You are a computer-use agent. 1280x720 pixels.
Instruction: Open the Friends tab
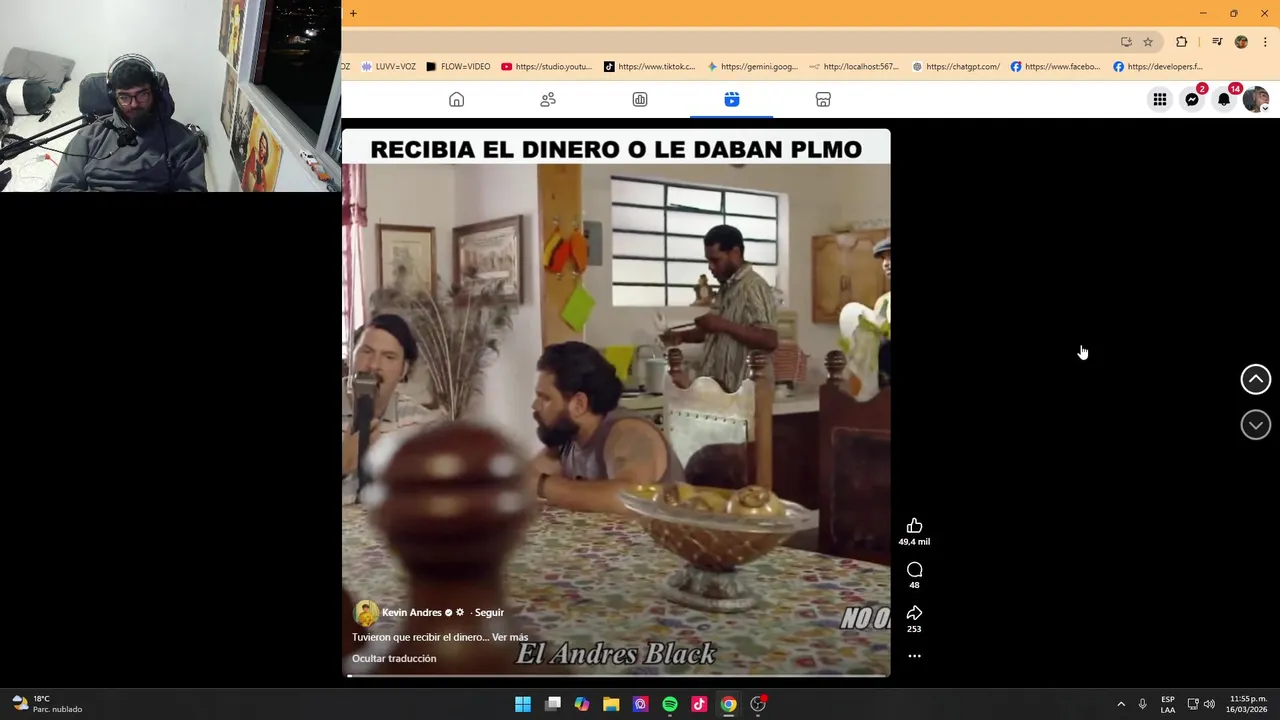point(548,99)
